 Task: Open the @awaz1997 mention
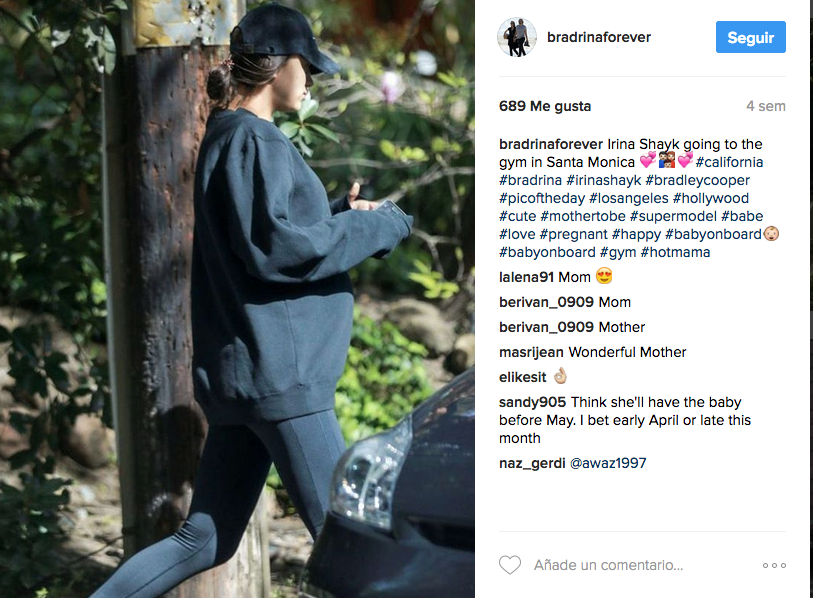tap(608, 463)
